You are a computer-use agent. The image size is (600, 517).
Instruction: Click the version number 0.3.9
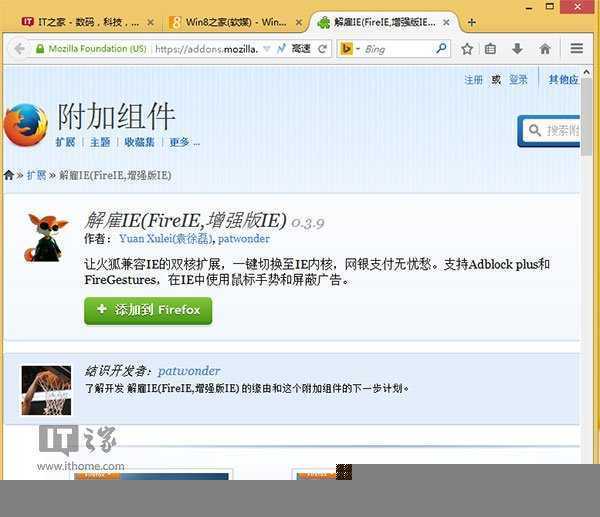308,223
